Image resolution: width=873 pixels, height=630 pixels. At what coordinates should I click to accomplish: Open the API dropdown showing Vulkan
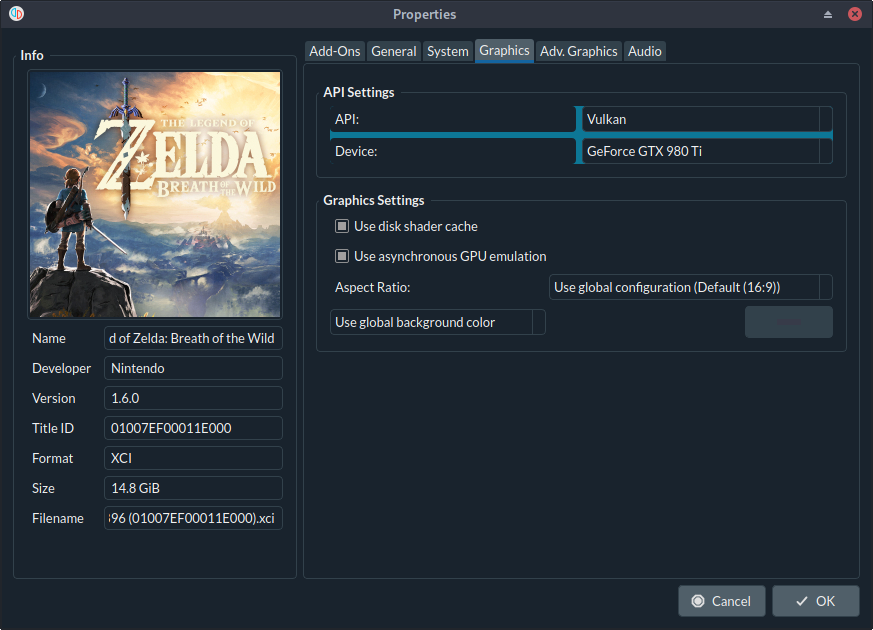coord(706,119)
